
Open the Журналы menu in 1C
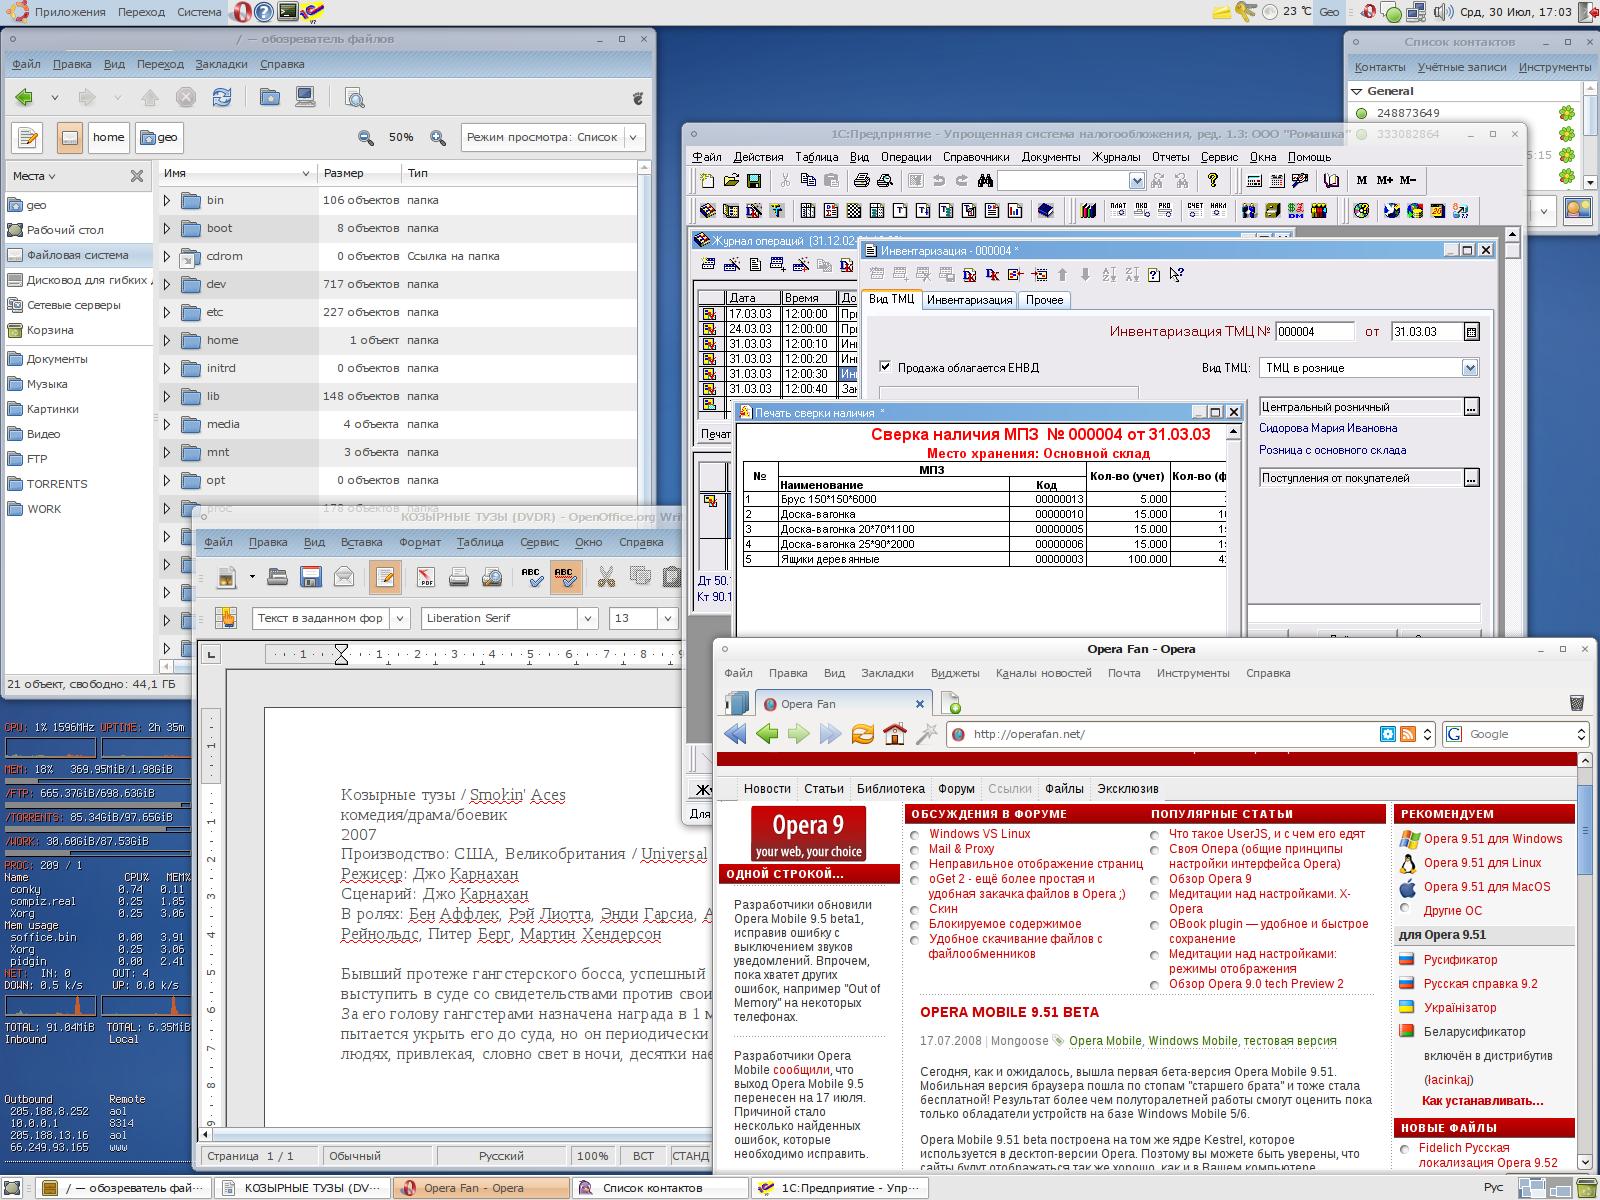(x=1116, y=157)
